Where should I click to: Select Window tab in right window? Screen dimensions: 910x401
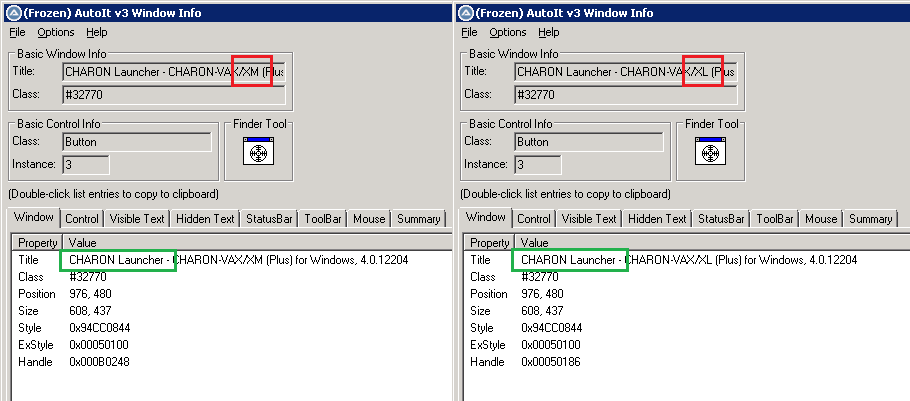(486, 218)
